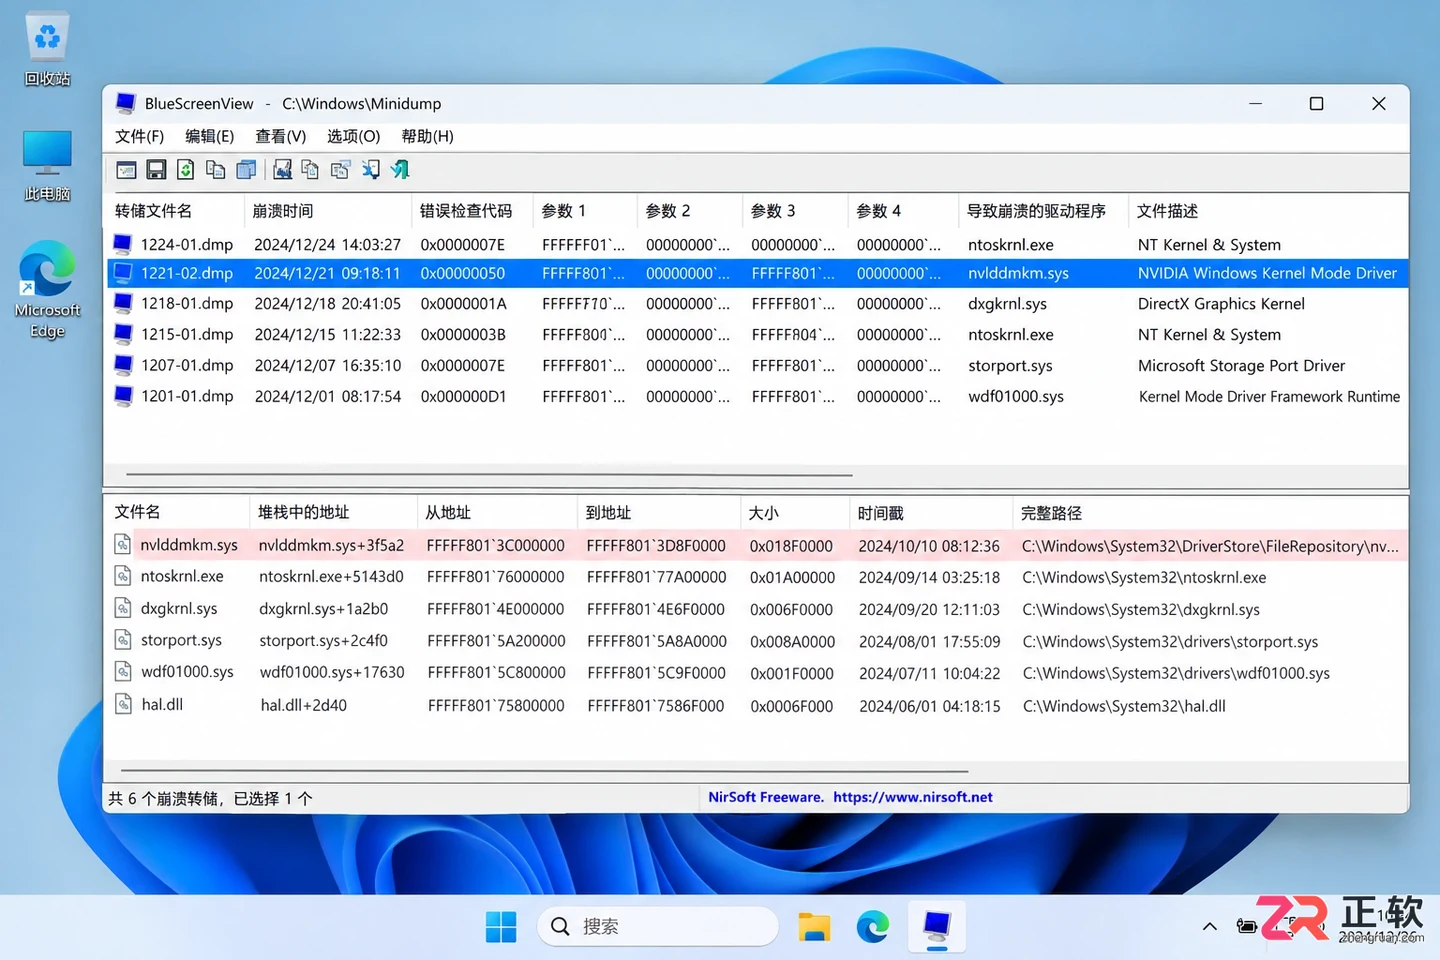The image size is (1440, 960).
Task: Sort lower pane by 大小 header
Action: tap(794, 512)
